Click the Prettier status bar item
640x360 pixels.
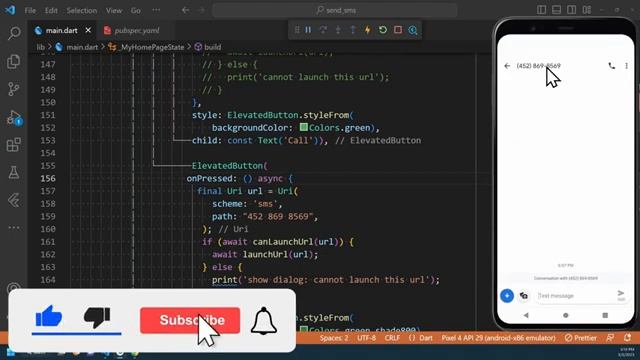580,338
